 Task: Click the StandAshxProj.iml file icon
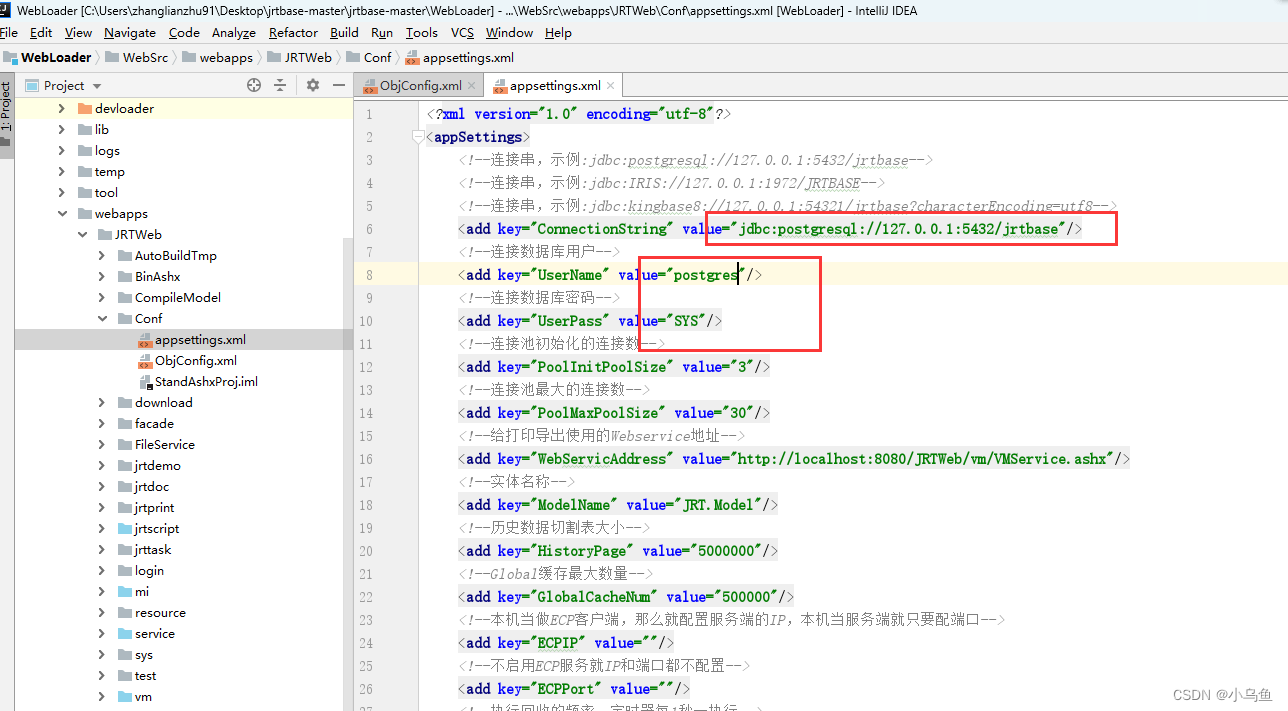click(145, 382)
